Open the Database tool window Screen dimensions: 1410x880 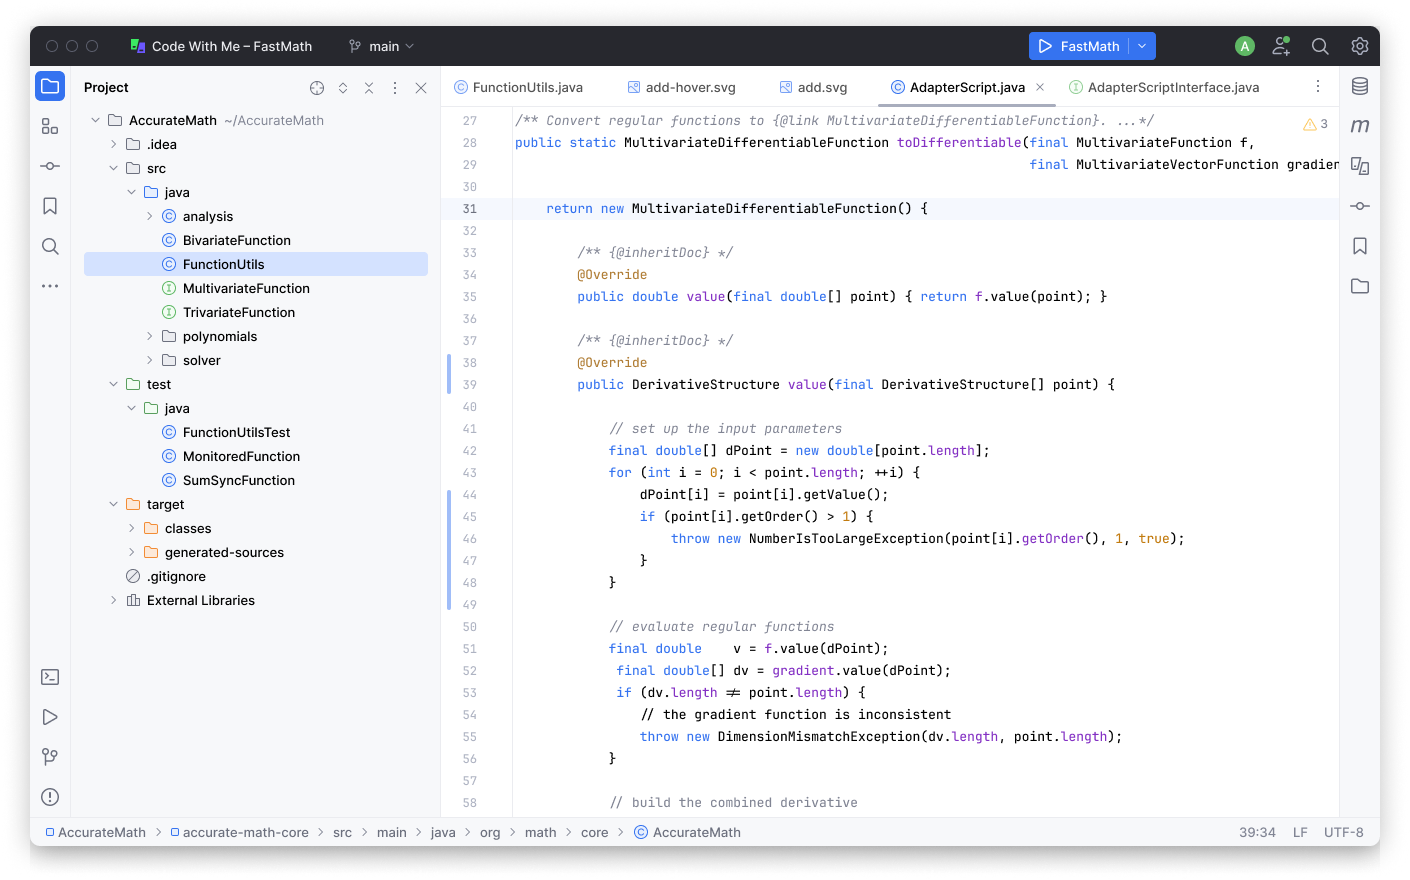click(1360, 86)
